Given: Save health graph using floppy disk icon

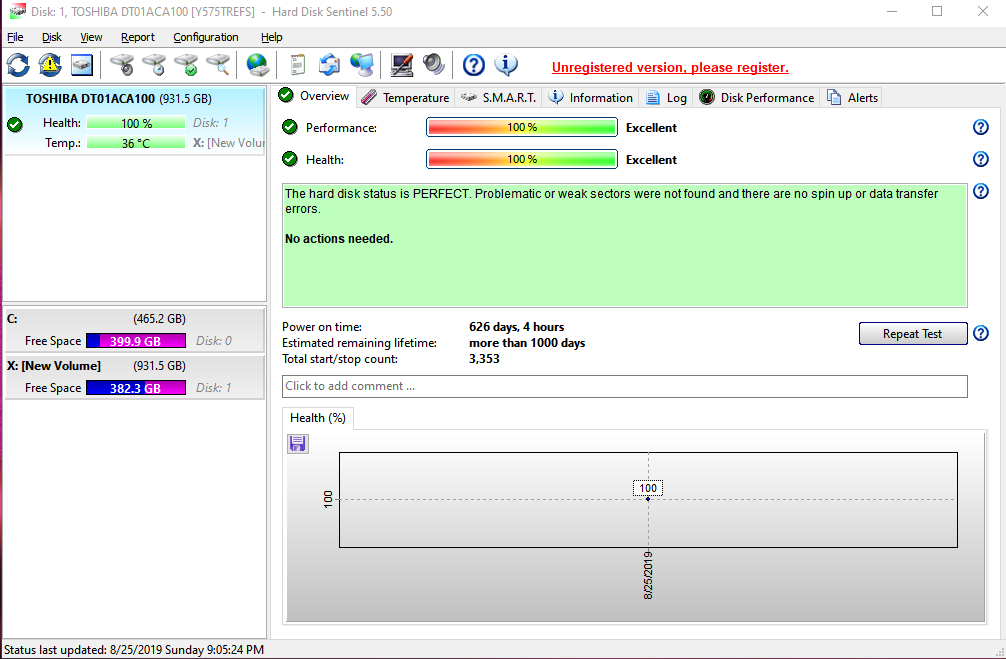Looking at the screenshot, I should (x=298, y=443).
